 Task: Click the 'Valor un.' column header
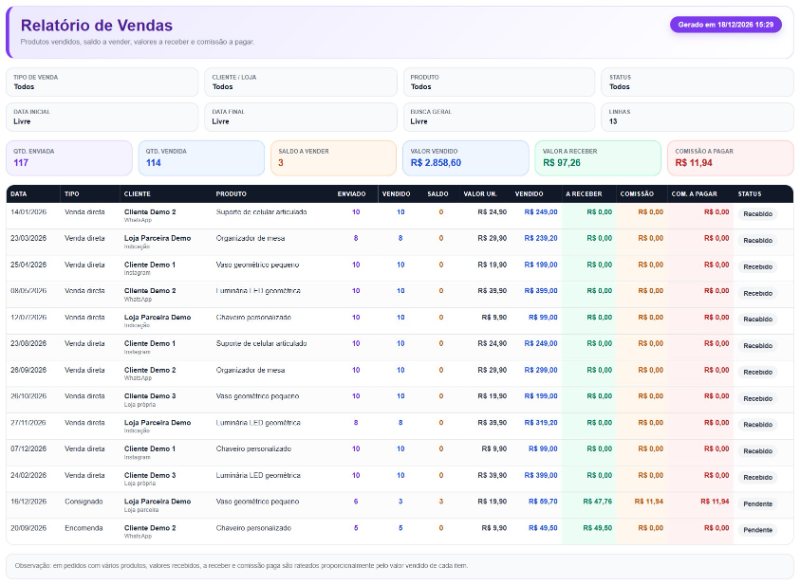(x=480, y=194)
